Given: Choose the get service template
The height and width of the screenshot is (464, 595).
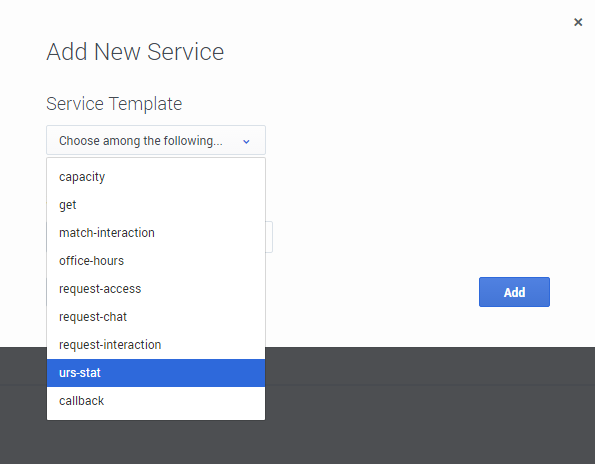Looking at the screenshot, I should coord(156,205).
